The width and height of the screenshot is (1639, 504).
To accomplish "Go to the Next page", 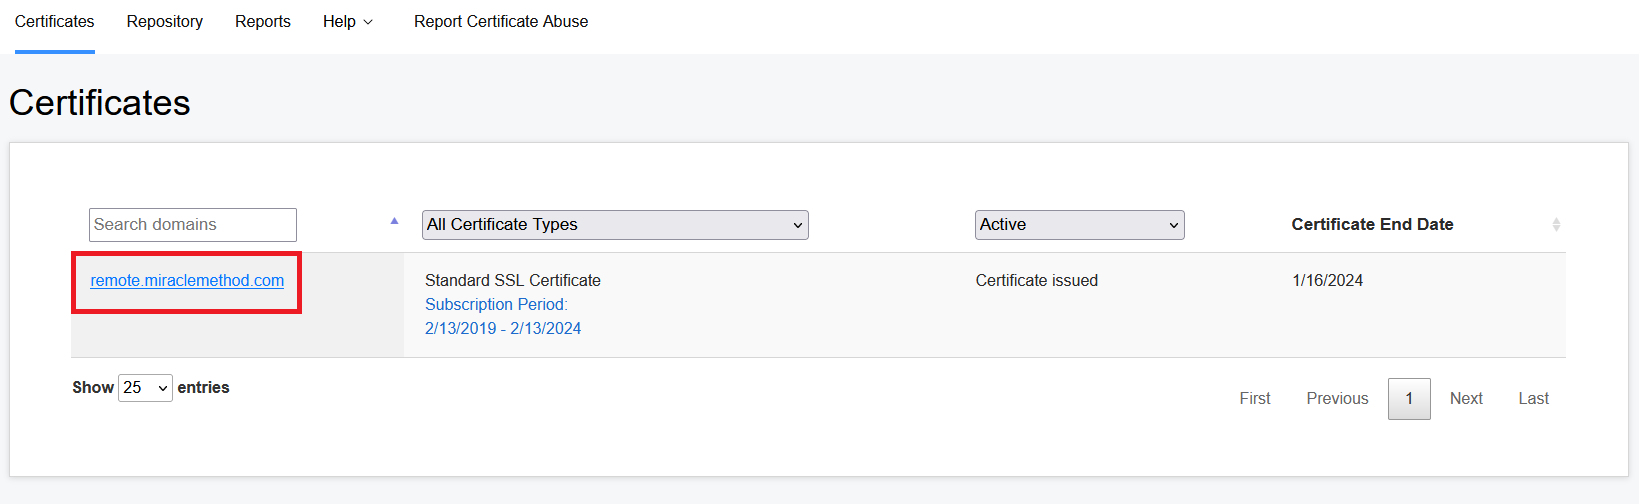I will [x=1466, y=399].
